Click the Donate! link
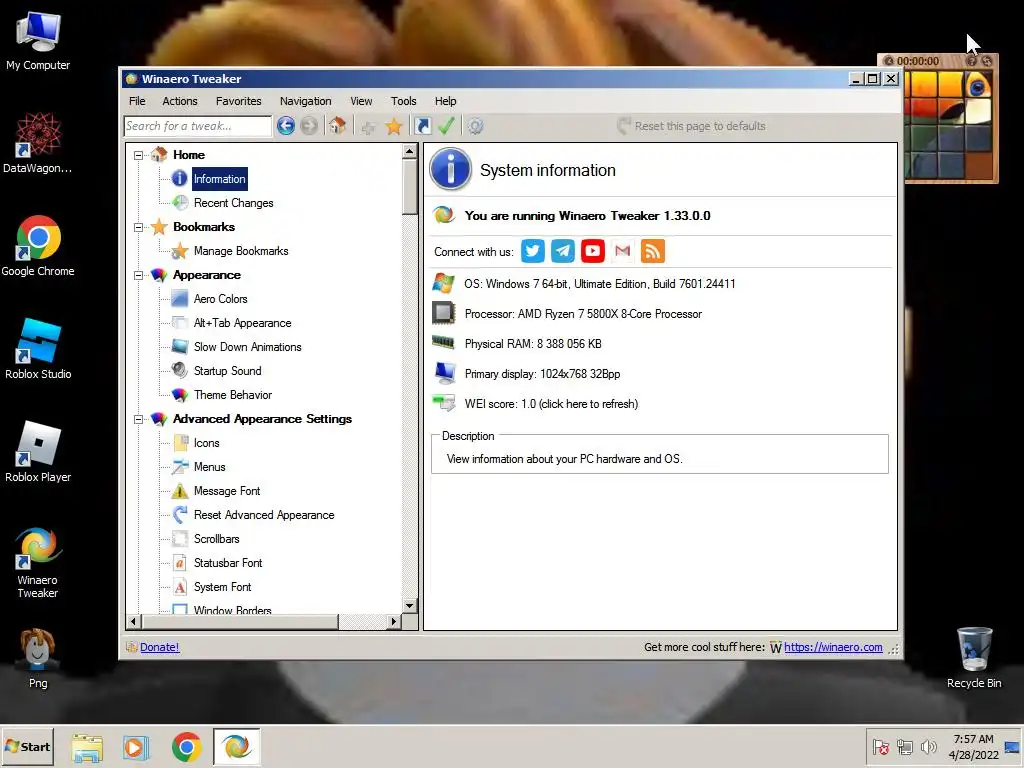Viewport: 1024px width, 768px height. (159, 647)
